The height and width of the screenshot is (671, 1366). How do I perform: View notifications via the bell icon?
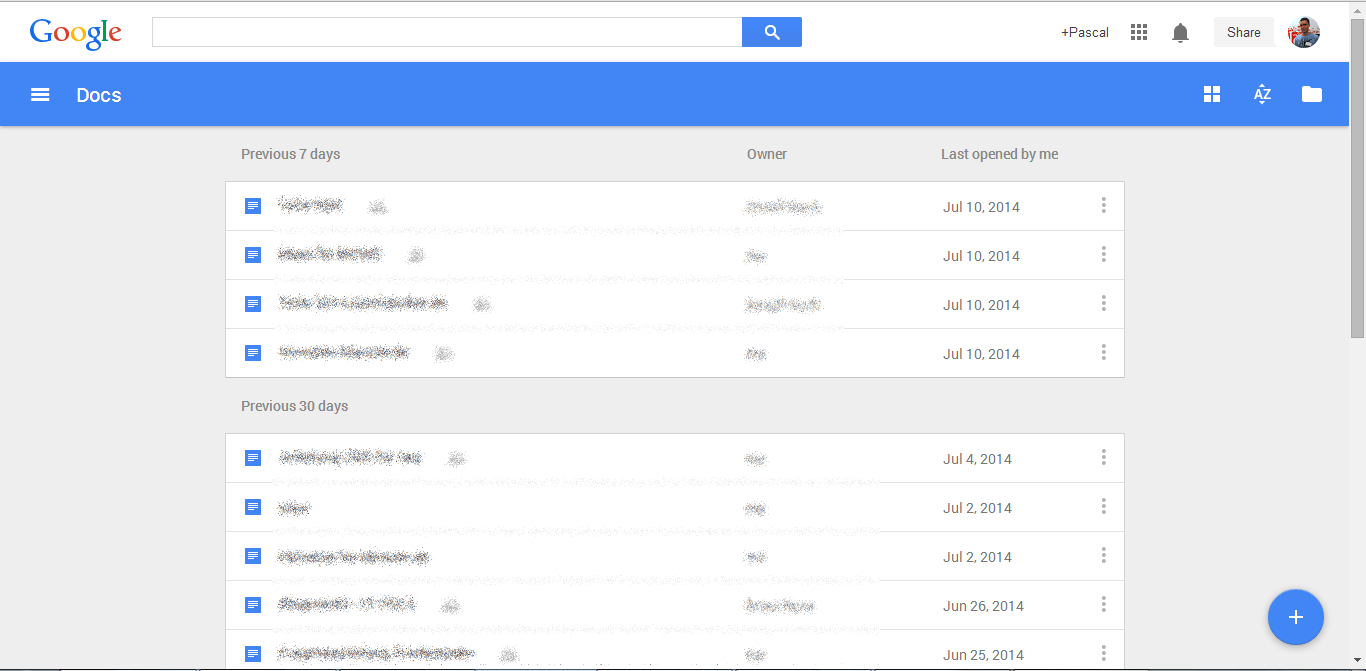pos(1180,33)
